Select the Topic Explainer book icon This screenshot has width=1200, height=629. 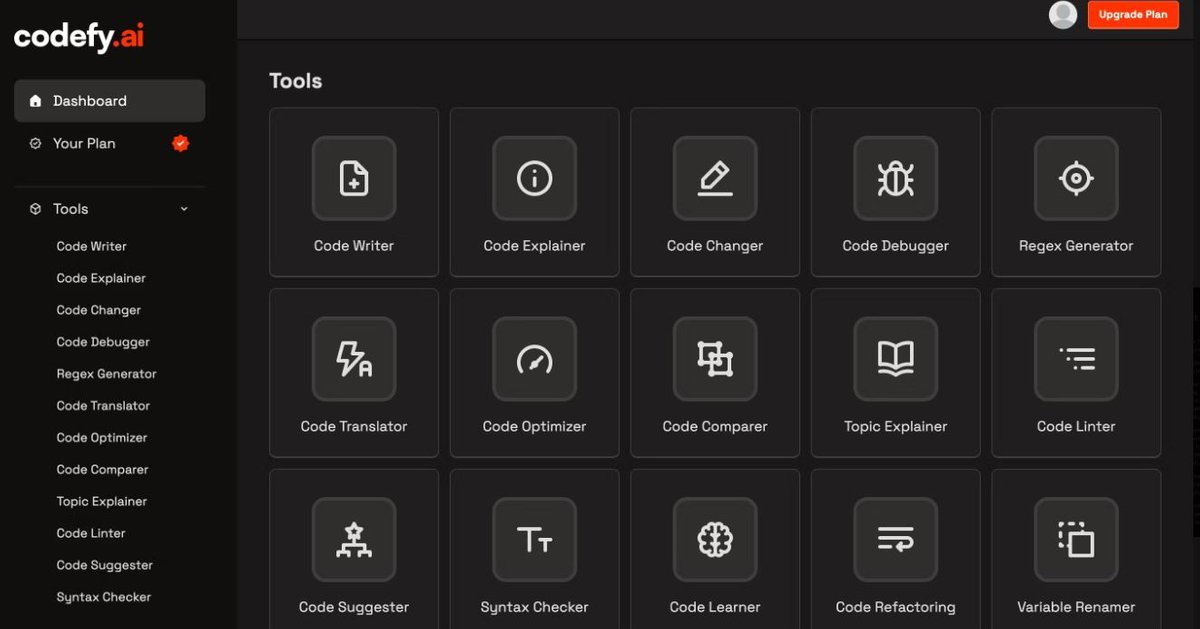point(895,360)
